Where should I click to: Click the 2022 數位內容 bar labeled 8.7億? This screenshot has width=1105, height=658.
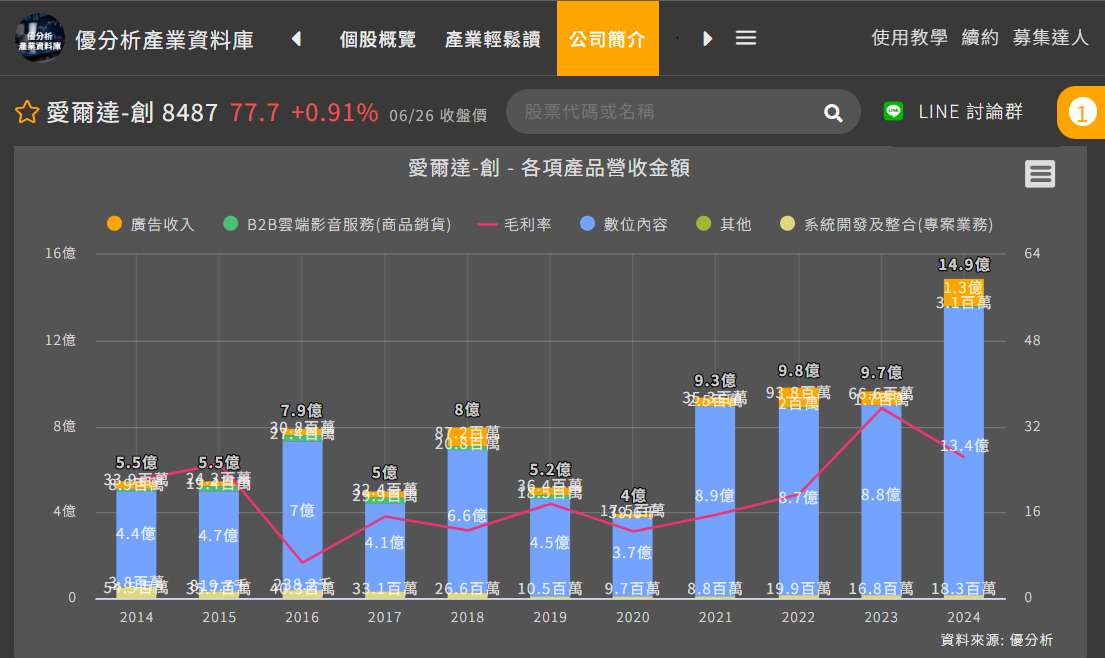(798, 502)
